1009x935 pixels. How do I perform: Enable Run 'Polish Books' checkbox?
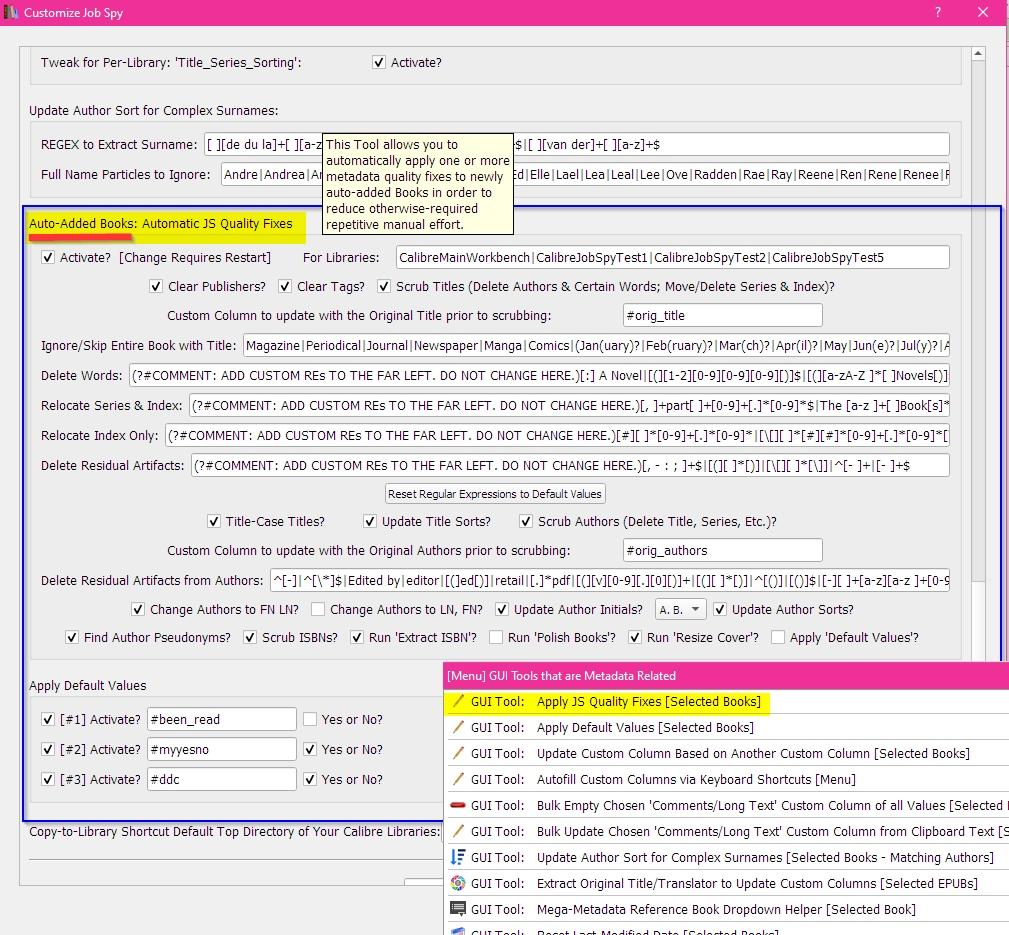pyautogui.click(x=495, y=637)
